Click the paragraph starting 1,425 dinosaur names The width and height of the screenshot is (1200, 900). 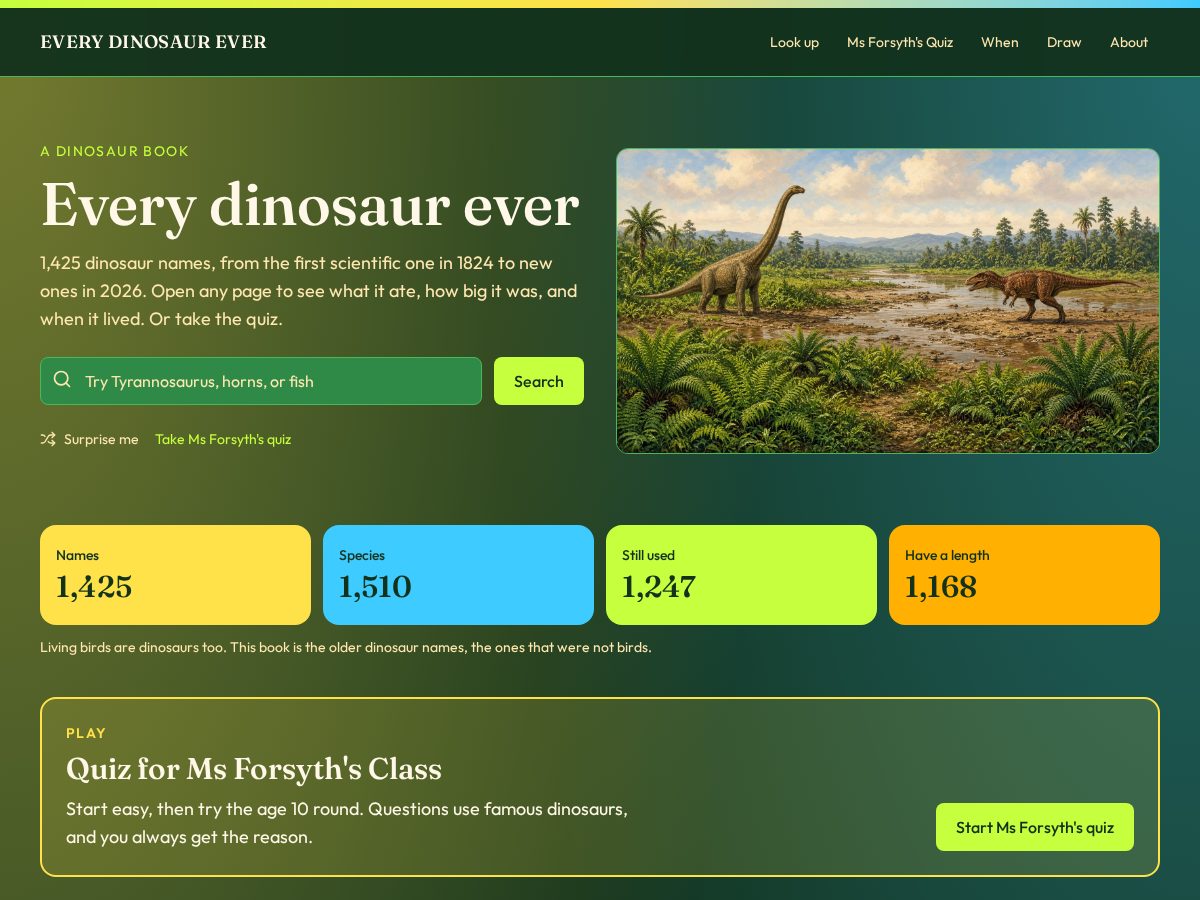pyautogui.click(x=309, y=291)
